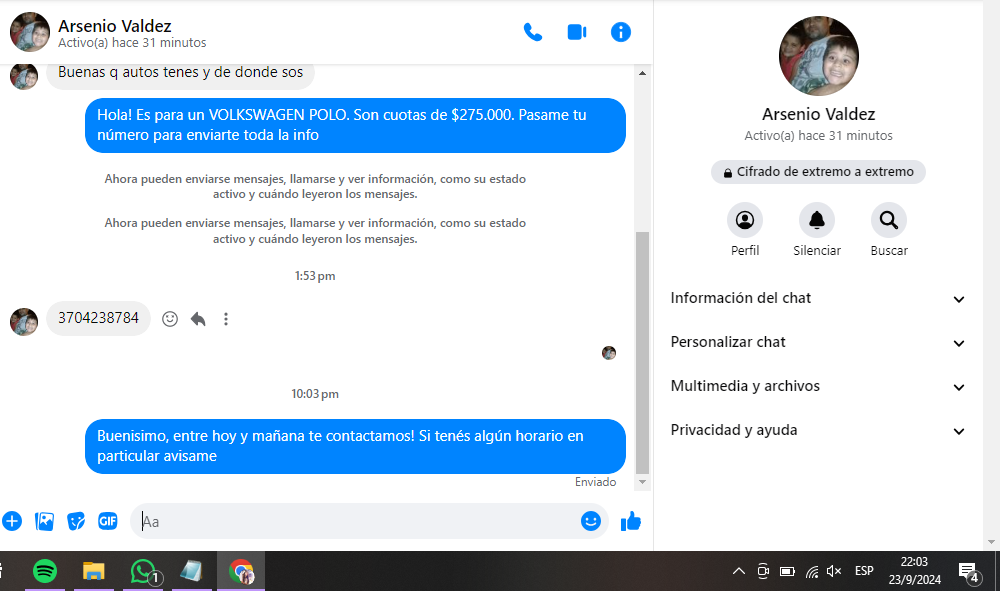Toggle the conversation info panel icon
The width and height of the screenshot is (1000, 591).
[621, 32]
